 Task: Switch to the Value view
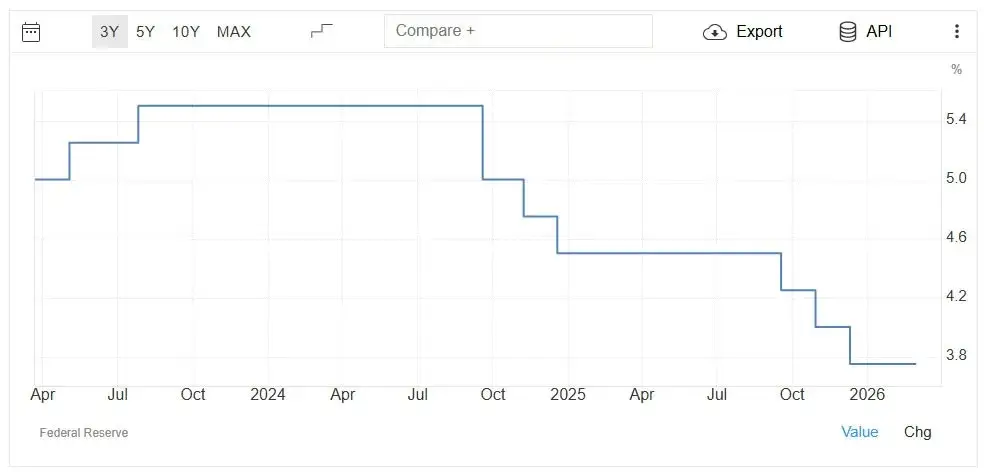(860, 432)
